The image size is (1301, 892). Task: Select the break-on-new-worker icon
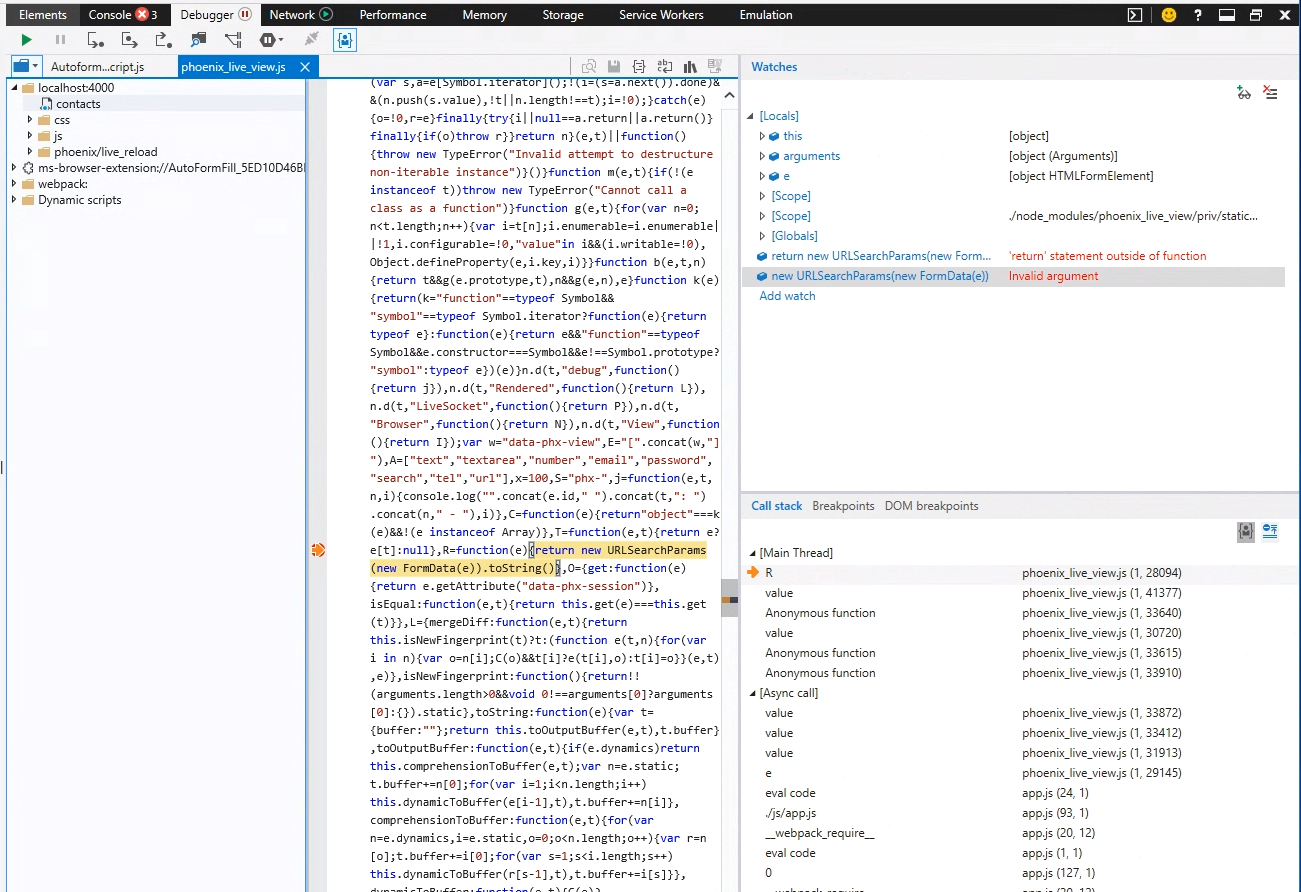coord(233,39)
